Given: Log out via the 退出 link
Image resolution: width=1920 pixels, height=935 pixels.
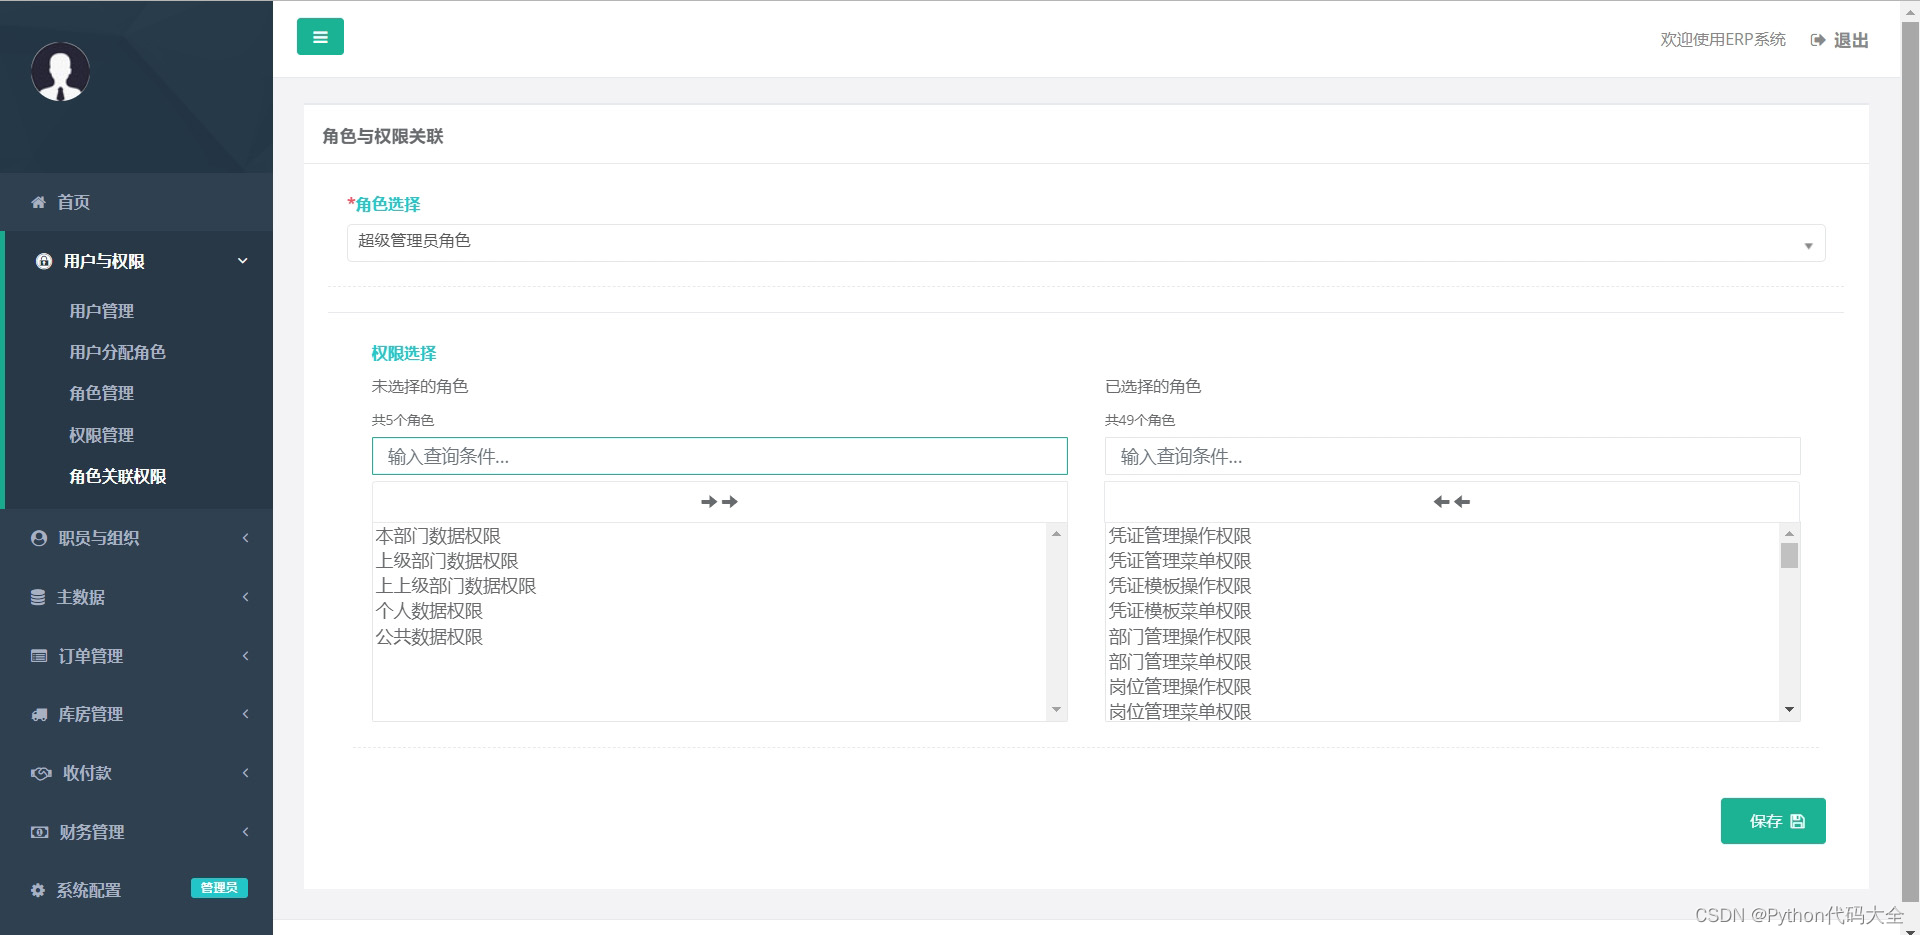Looking at the screenshot, I should pyautogui.click(x=1851, y=40).
